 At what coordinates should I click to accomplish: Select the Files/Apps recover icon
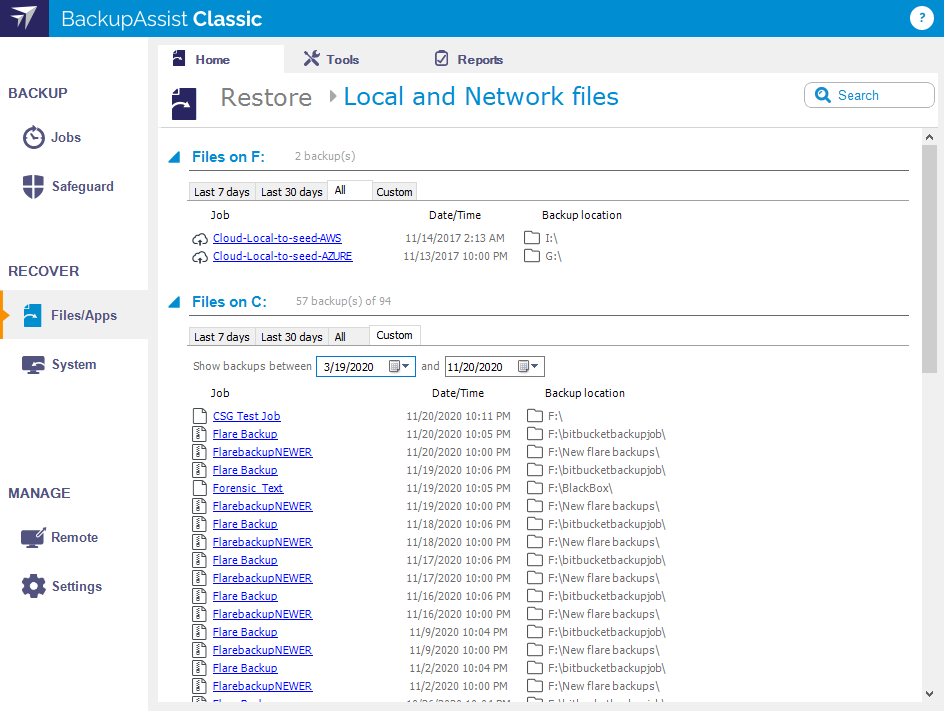pos(33,315)
